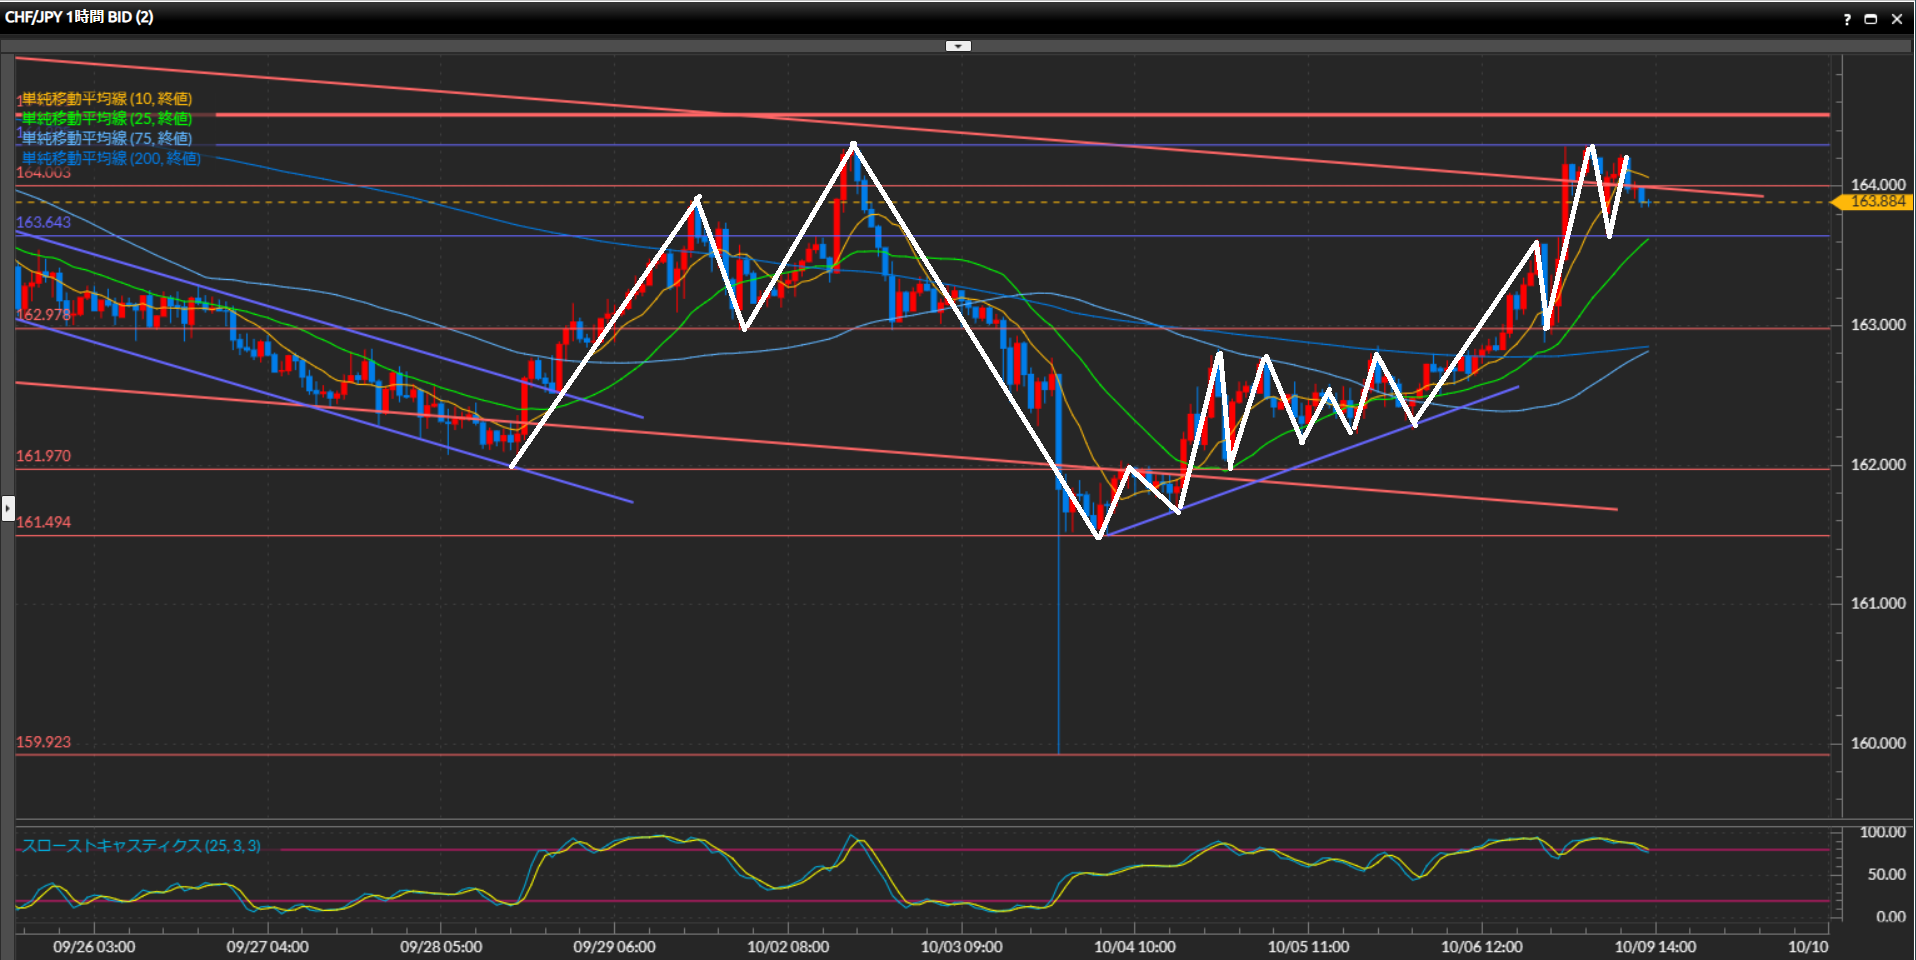
Task: Click the 09/29 06:00 time axis marker
Action: tap(614, 947)
